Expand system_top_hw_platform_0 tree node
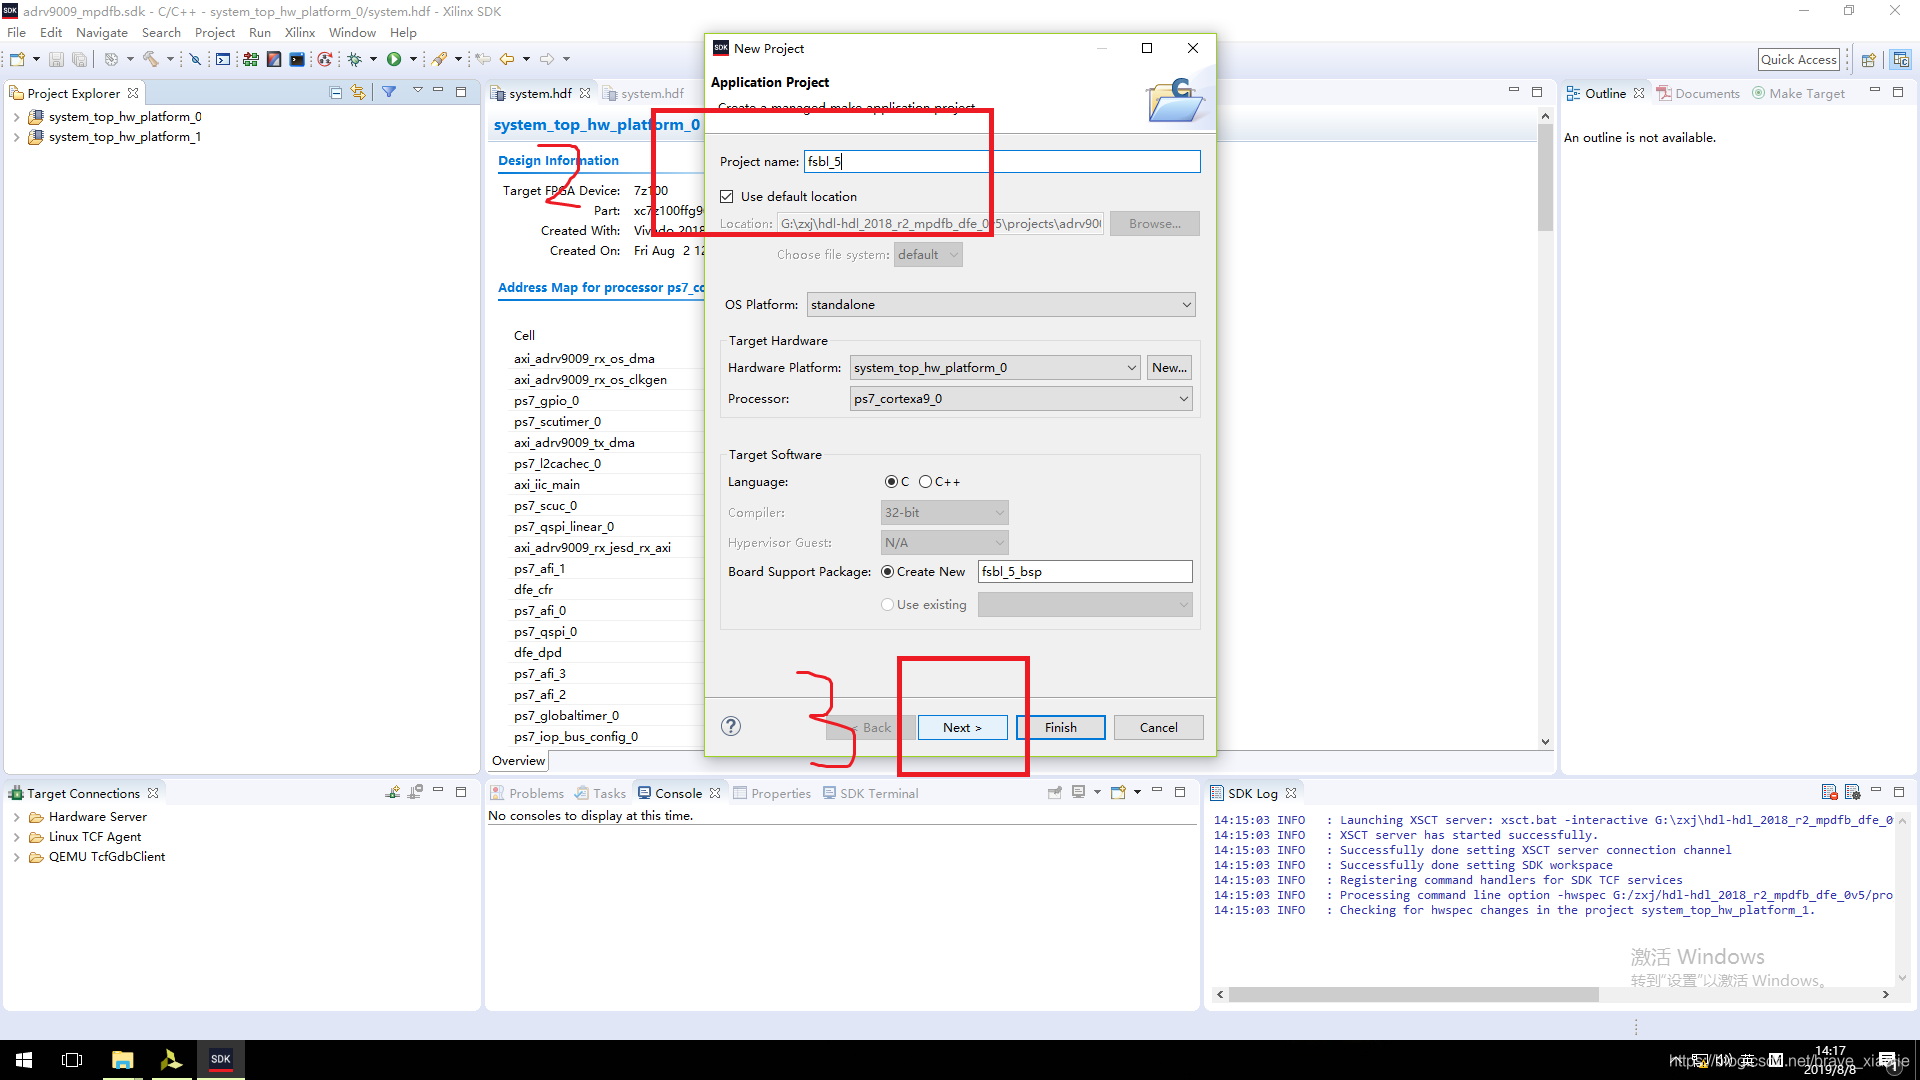 [17, 117]
